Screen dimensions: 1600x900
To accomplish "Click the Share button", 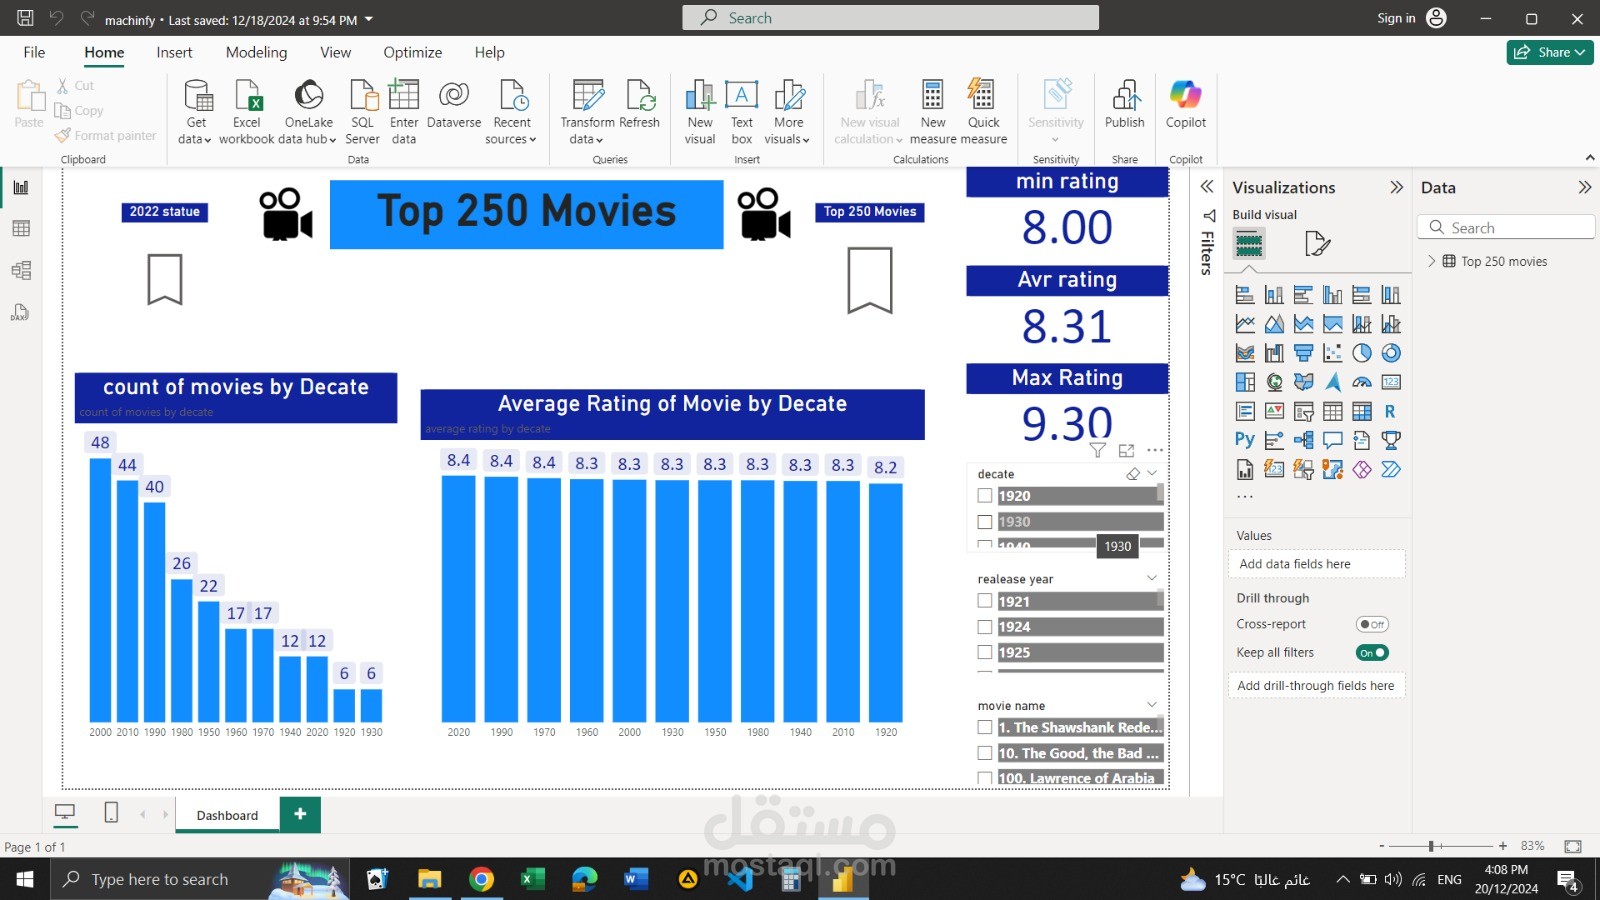I will 1550,52.
